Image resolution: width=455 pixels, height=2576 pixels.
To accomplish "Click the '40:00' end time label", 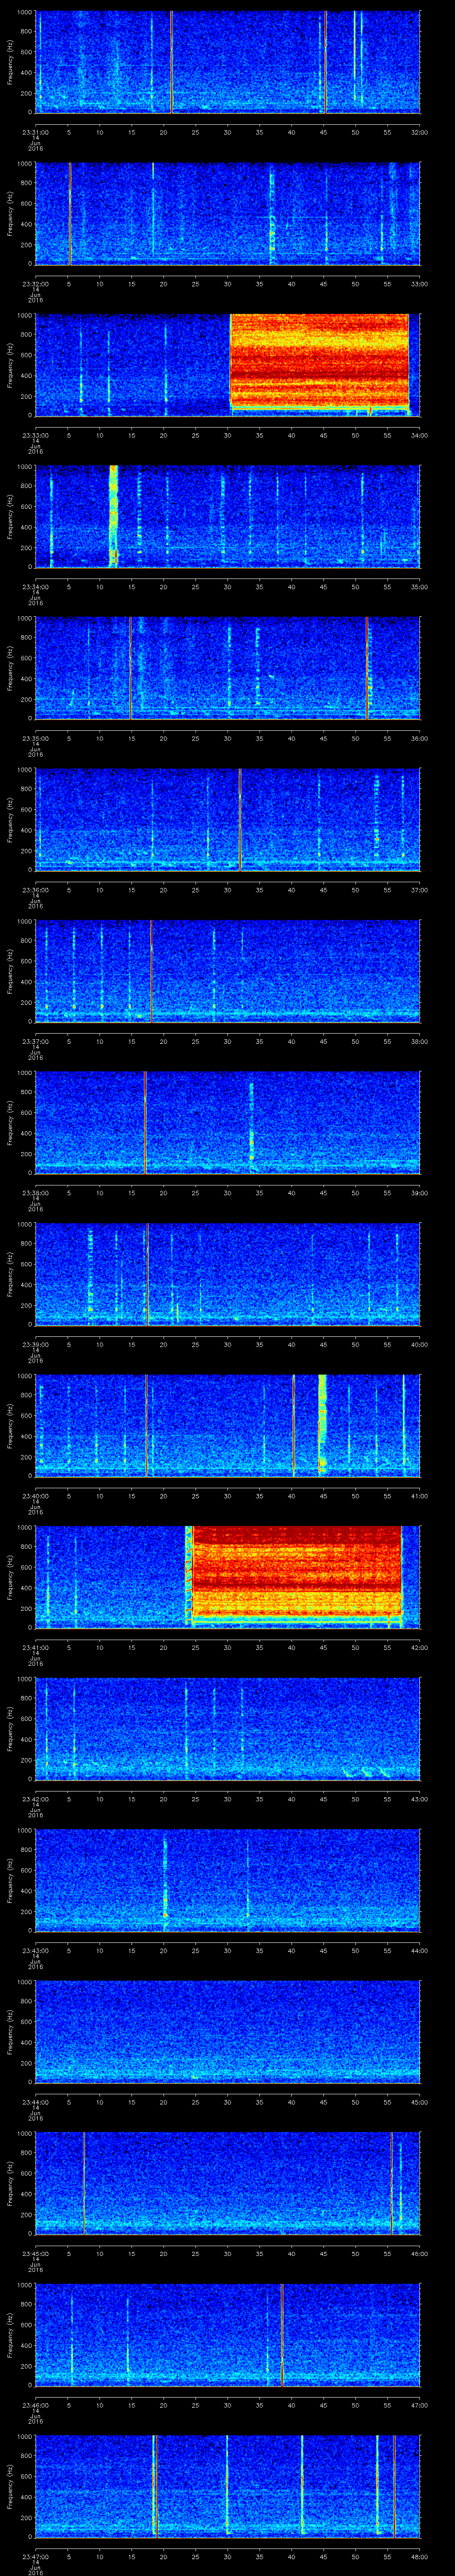I will (x=419, y=1345).
